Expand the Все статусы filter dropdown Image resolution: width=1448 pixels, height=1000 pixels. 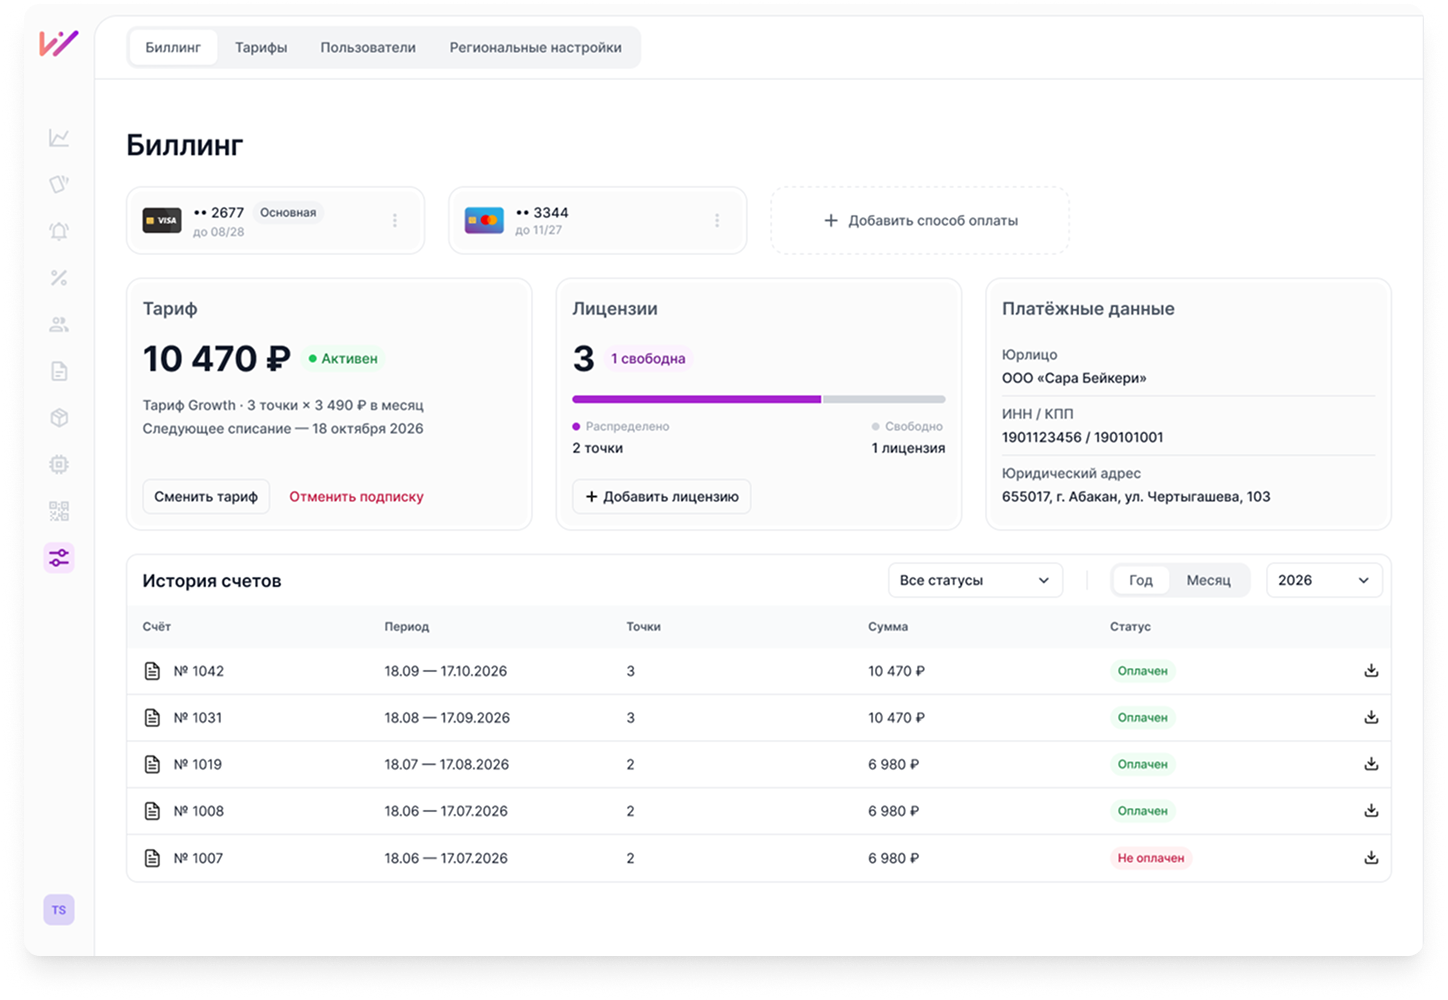tap(975, 580)
